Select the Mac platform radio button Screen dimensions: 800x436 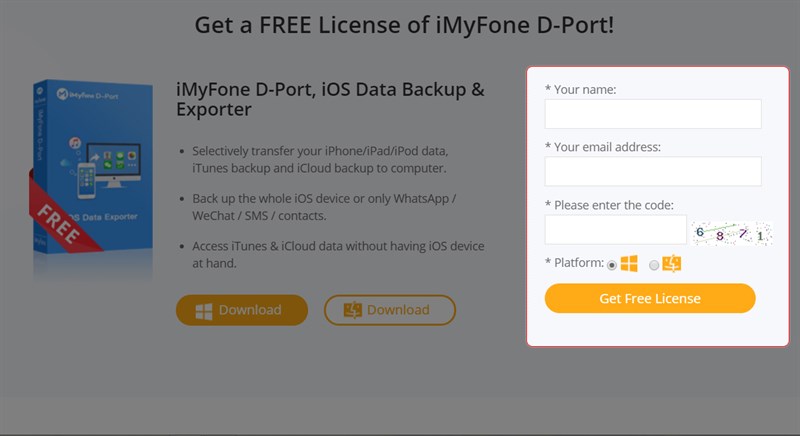[x=654, y=265]
